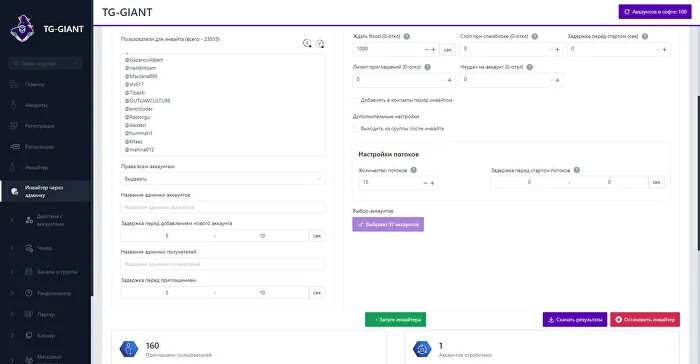Screen dimensions: 700x364
Task: Expand the Действия с аккаунтами menu
Action: 12,220
